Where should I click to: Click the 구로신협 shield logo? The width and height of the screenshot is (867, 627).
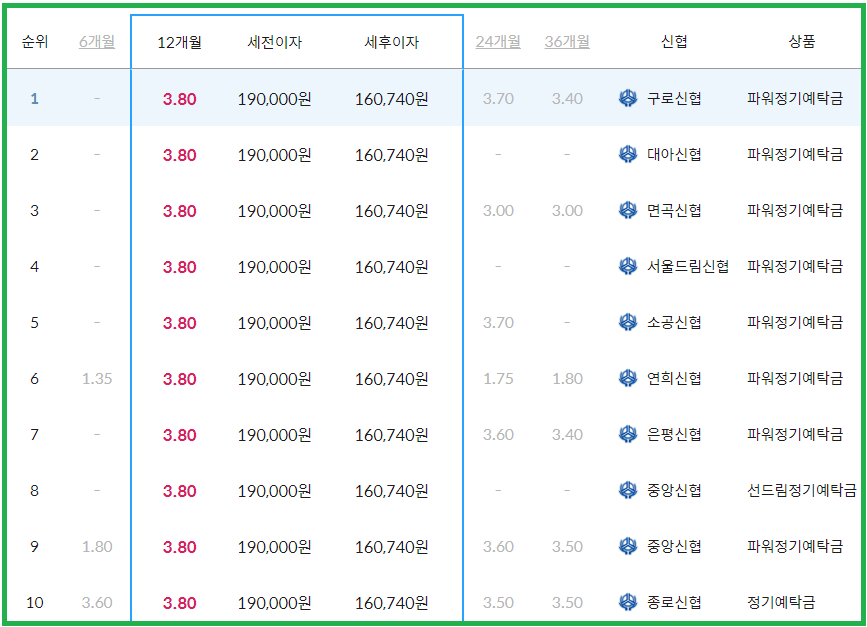point(627,99)
